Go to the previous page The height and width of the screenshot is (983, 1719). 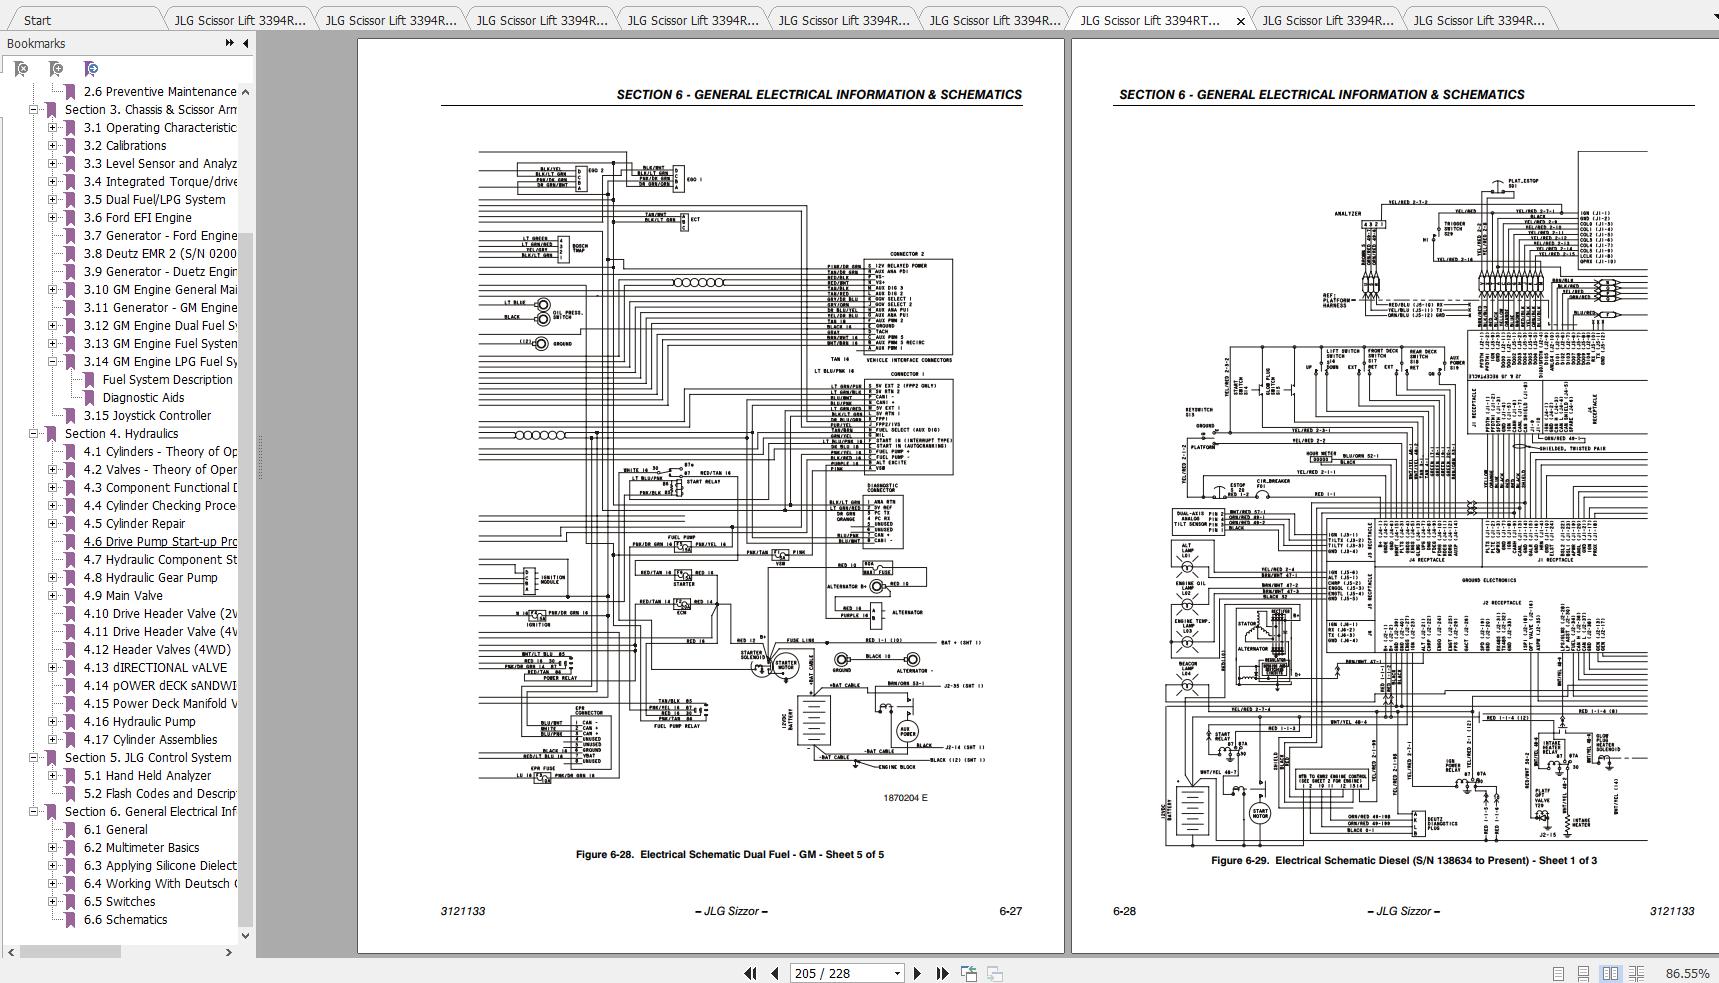point(775,973)
